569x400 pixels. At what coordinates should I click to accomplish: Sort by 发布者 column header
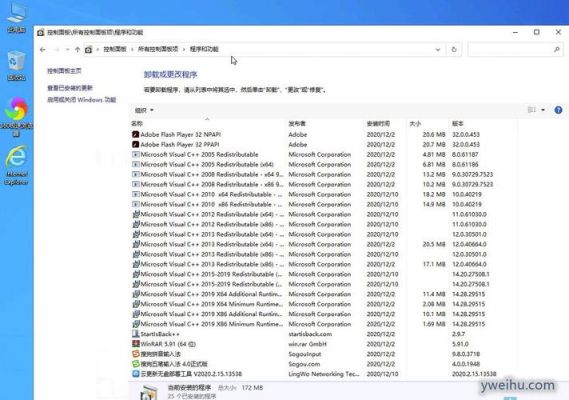click(297, 124)
